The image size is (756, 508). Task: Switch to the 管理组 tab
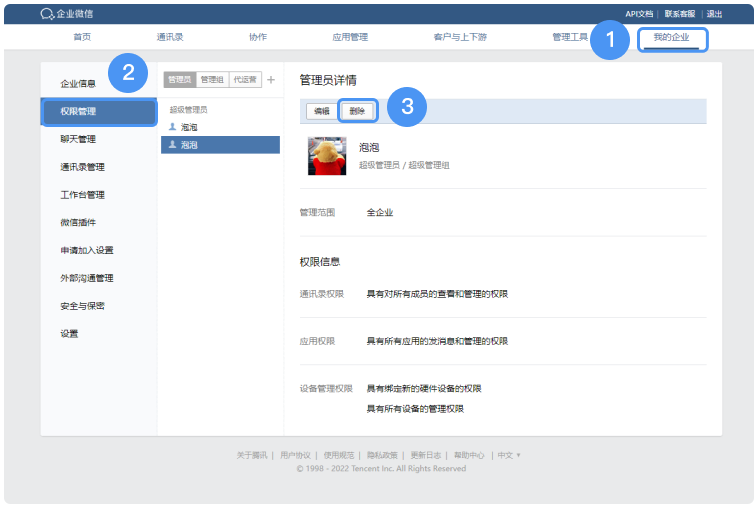coord(212,80)
